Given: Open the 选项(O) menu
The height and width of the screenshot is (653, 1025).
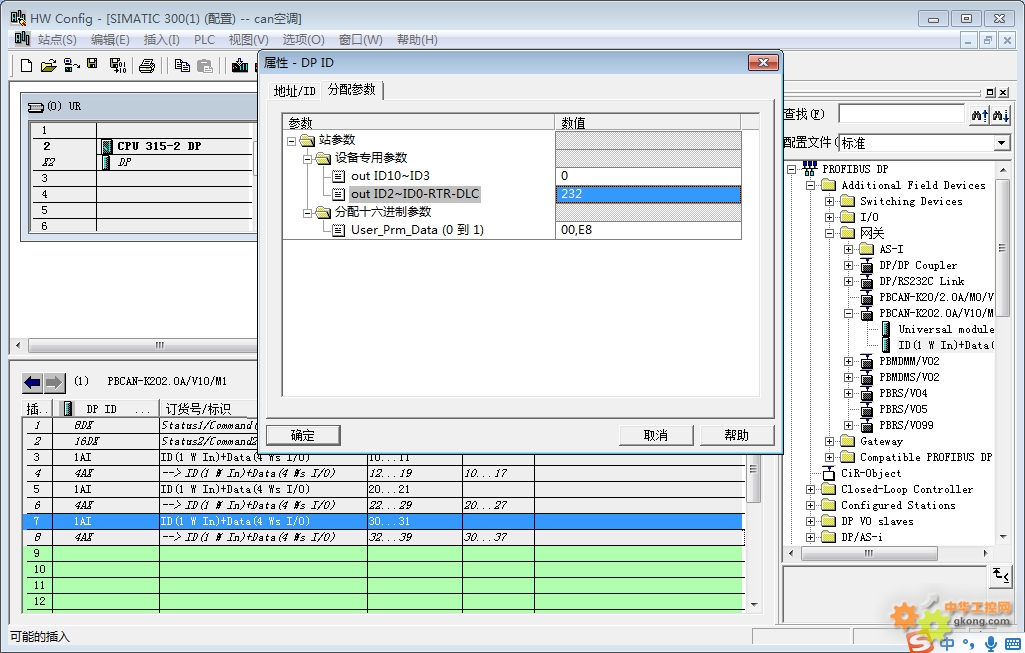Looking at the screenshot, I should (x=303, y=40).
